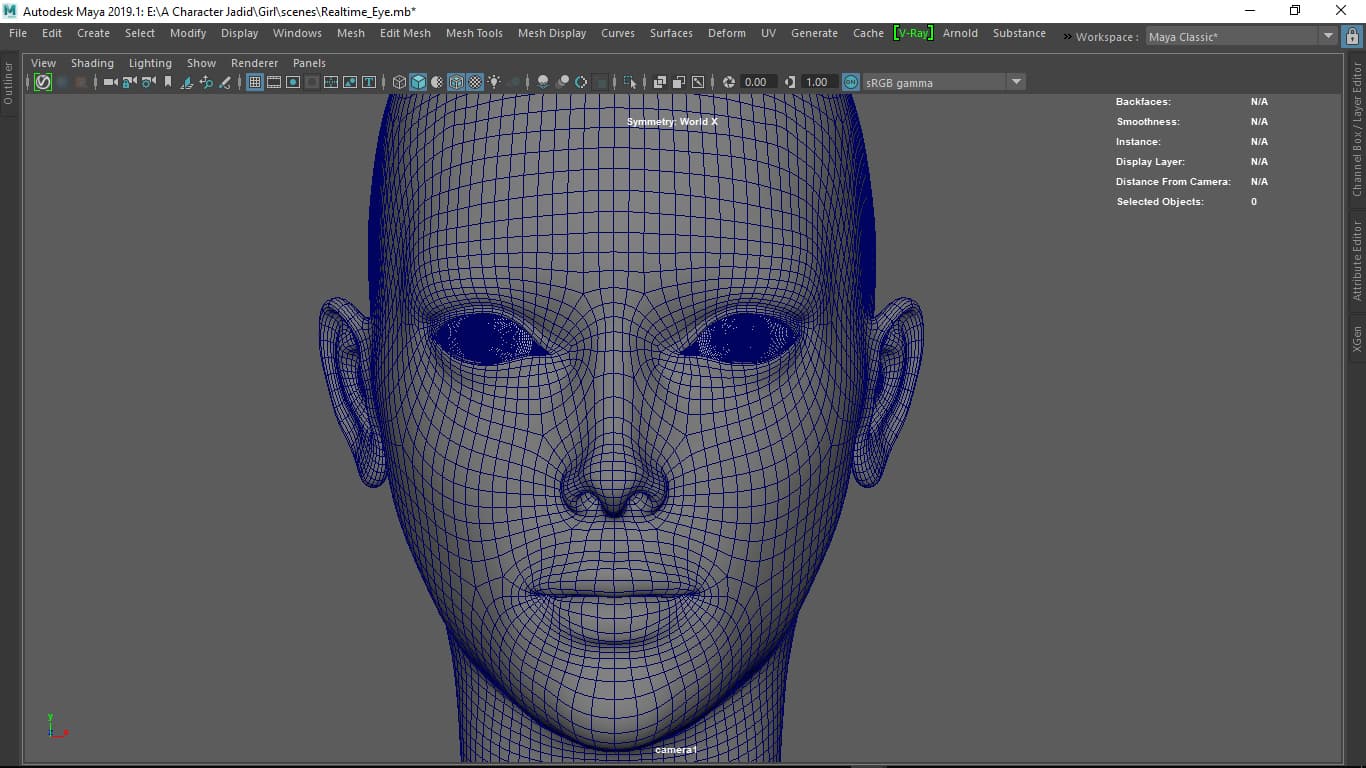Image resolution: width=1366 pixels, height=768 pixels.
Task: Toggle the workspace lock icon
Action: 1352,36
